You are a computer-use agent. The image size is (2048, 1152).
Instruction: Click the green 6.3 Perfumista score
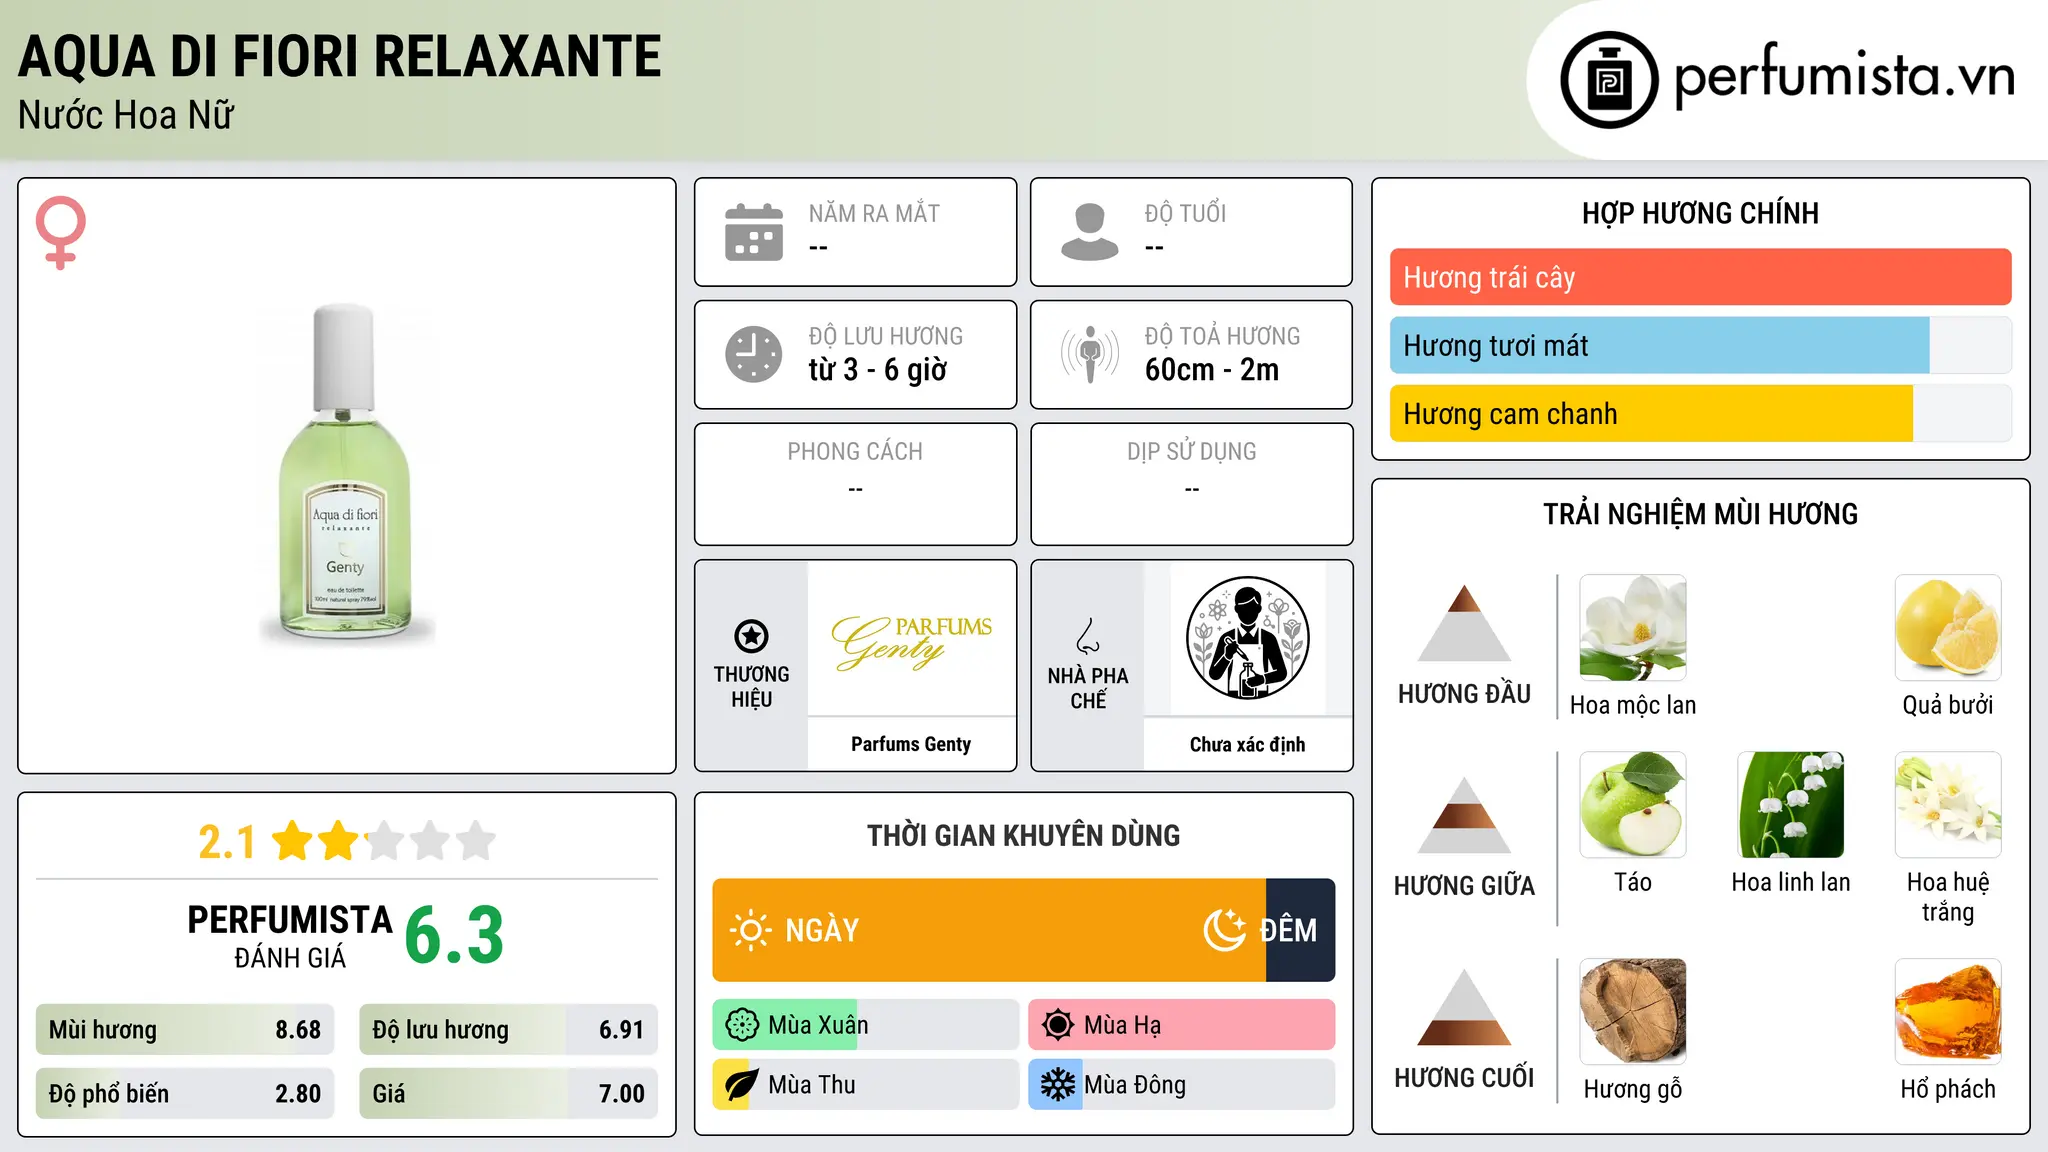coord(454,936)
